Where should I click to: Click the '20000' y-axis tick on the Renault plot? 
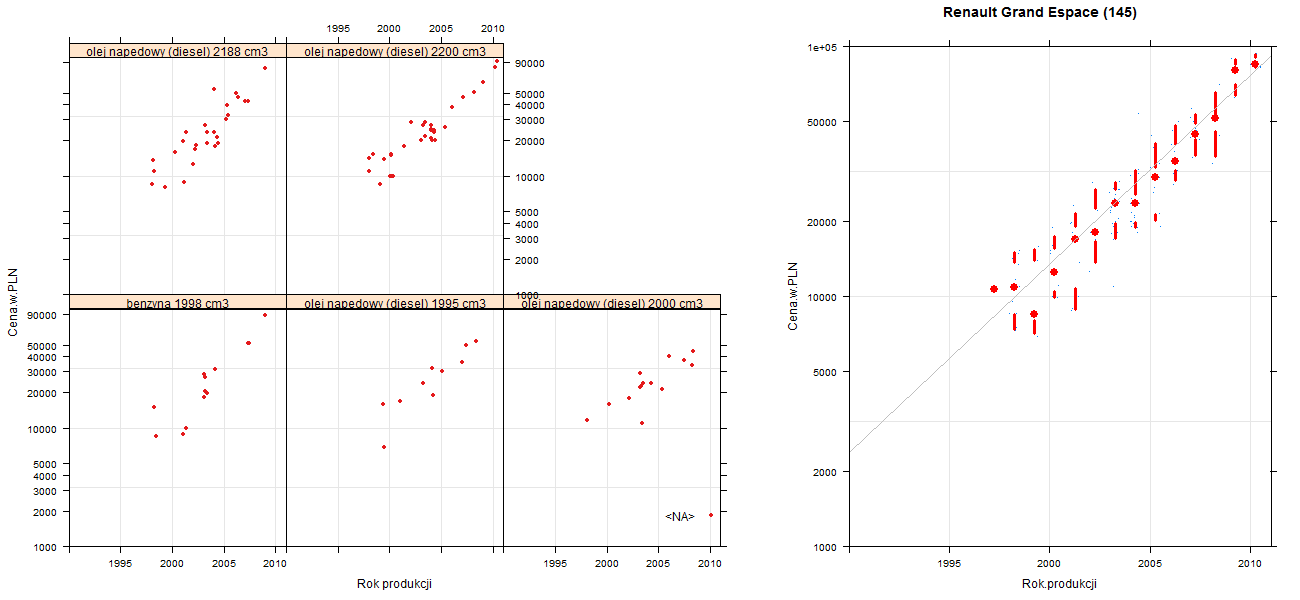point(824,221)
